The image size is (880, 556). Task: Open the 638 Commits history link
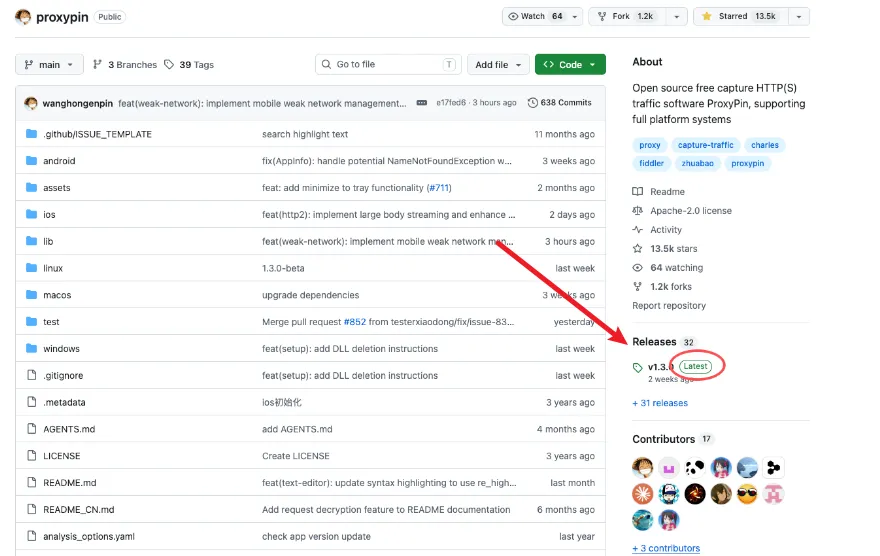pos(560,103)
